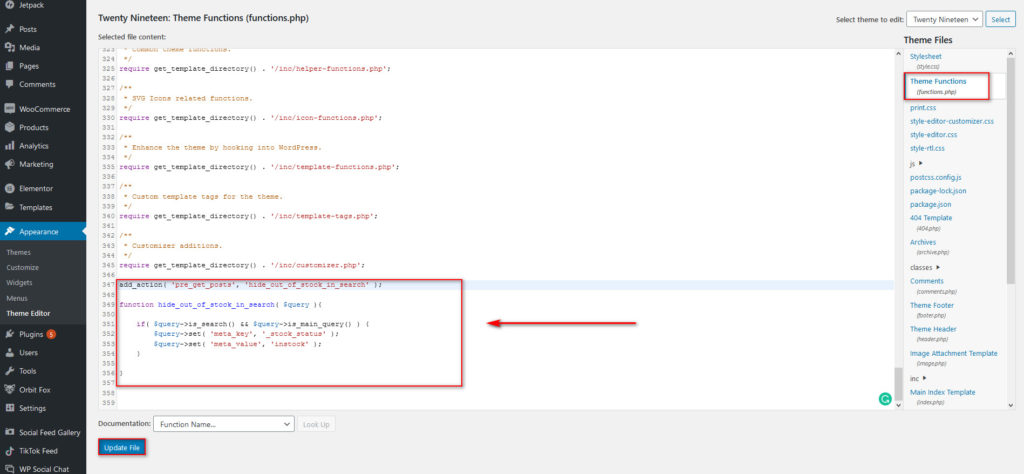Click the green Grammarly icon in editor

point(884,398)
